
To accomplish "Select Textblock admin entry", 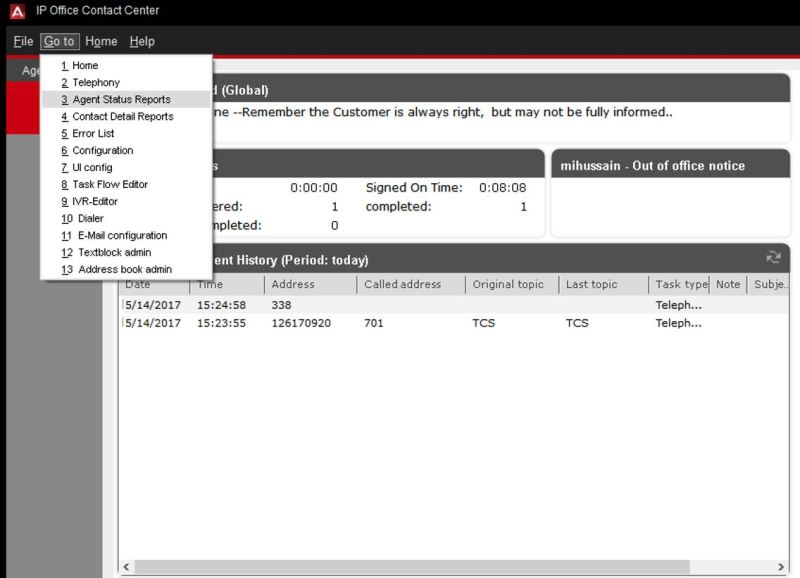I will click(126, 253).
